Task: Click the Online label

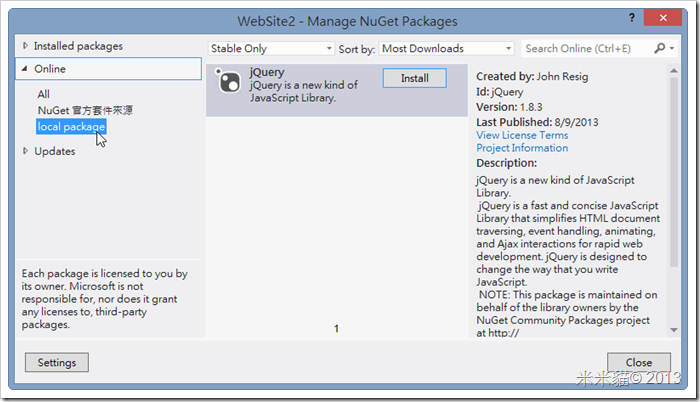Action: coord(50,69)
